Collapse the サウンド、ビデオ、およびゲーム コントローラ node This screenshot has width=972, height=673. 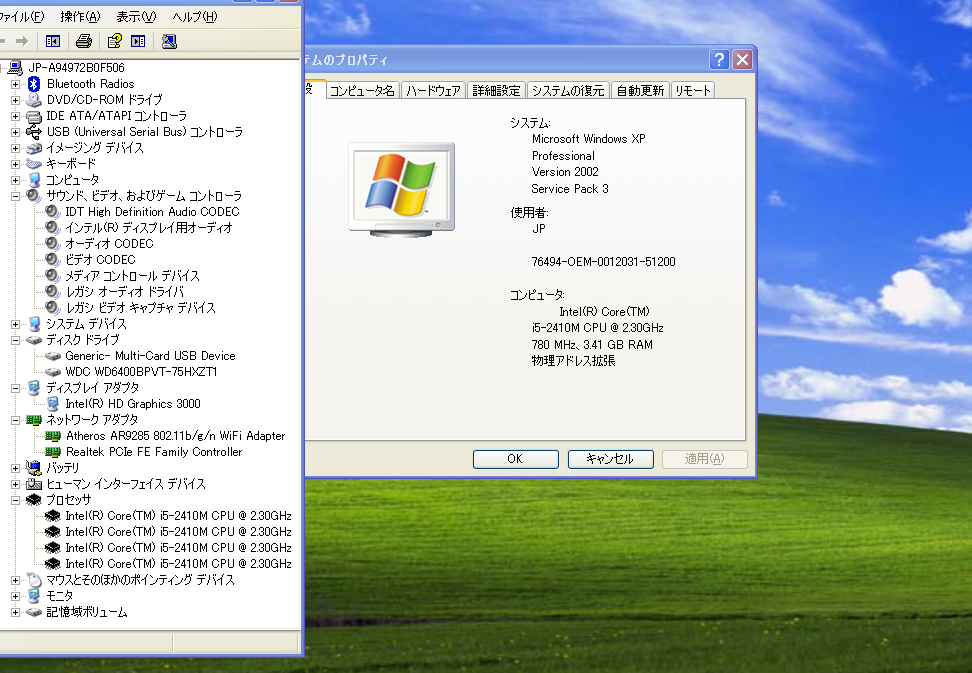click(15, 196)
